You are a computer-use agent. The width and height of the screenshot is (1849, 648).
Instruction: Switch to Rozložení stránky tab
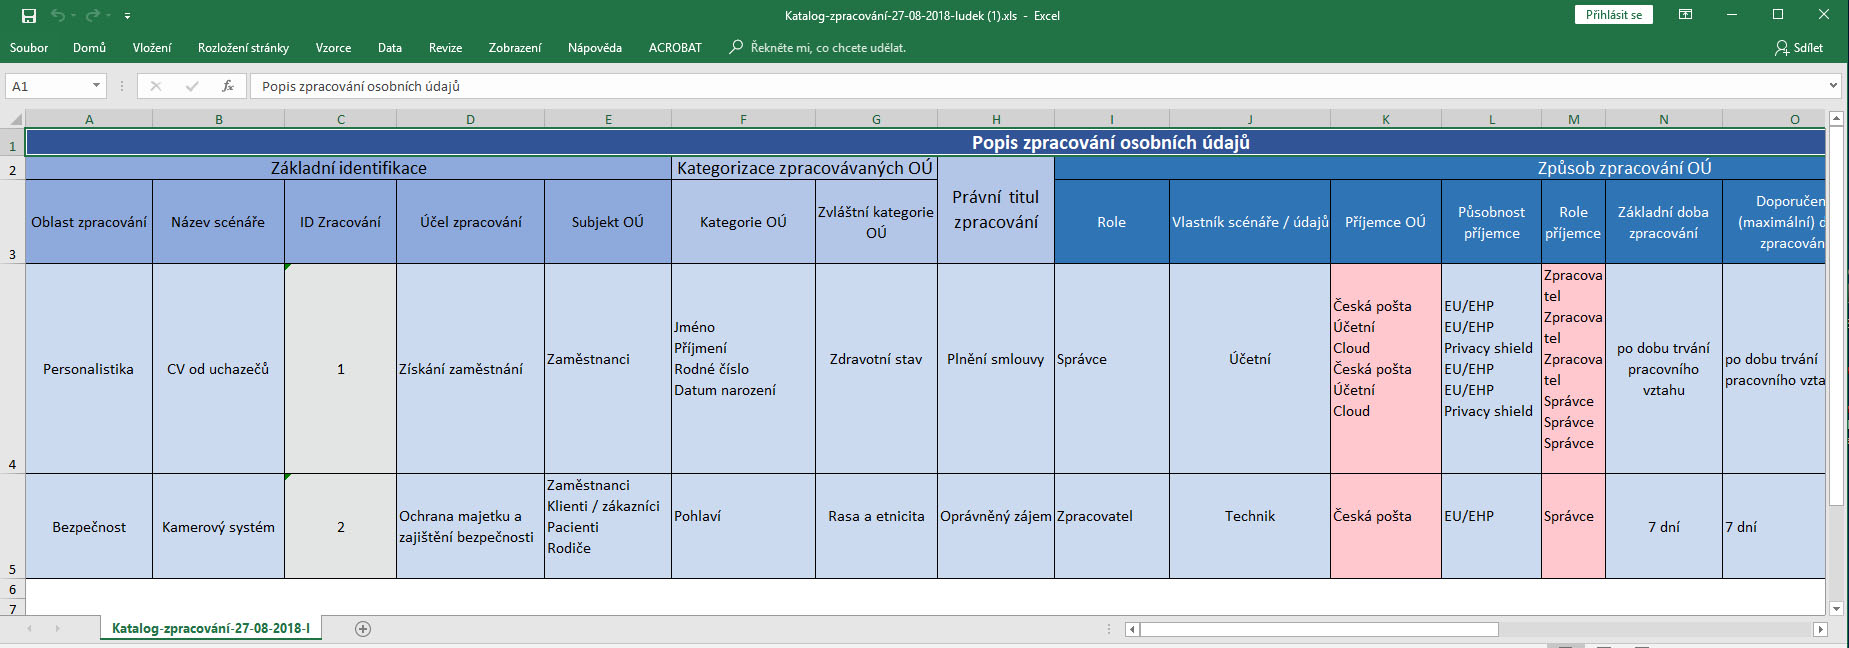(x=243, y=48)
